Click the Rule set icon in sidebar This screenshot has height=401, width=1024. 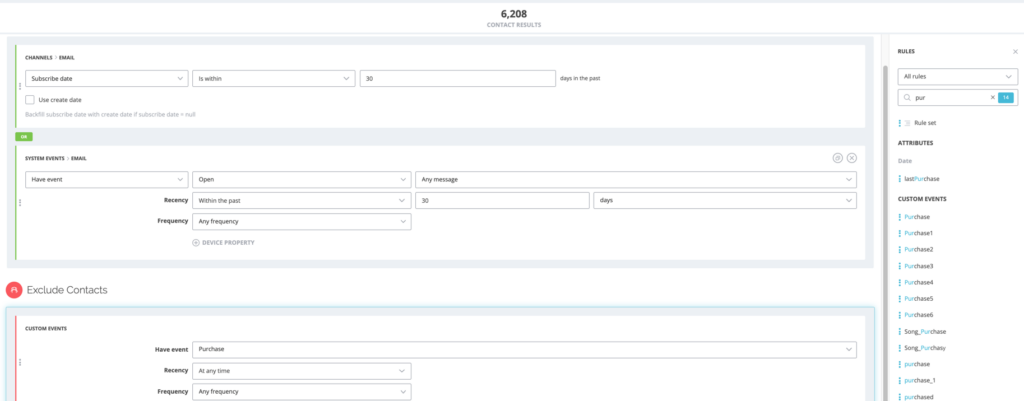(x=908, y=122)
